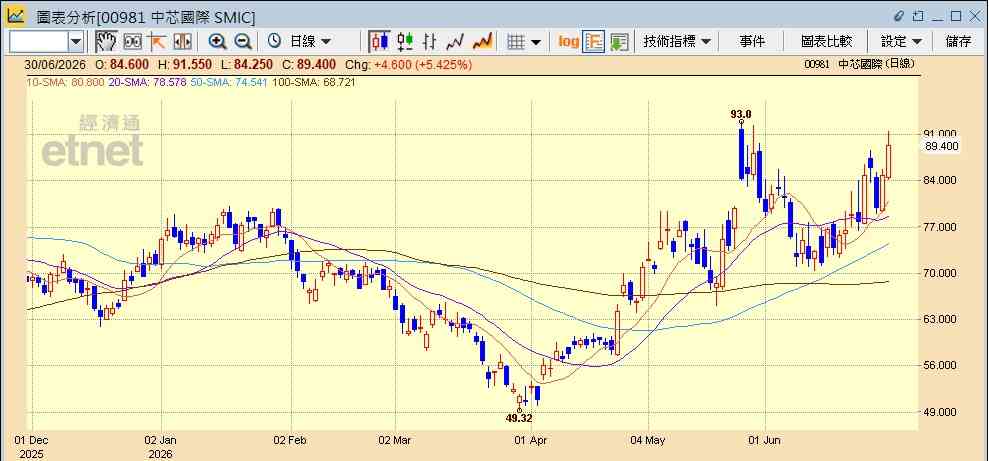Click the open price O: 84.600
989x461 pixels.
coord(122,64)
